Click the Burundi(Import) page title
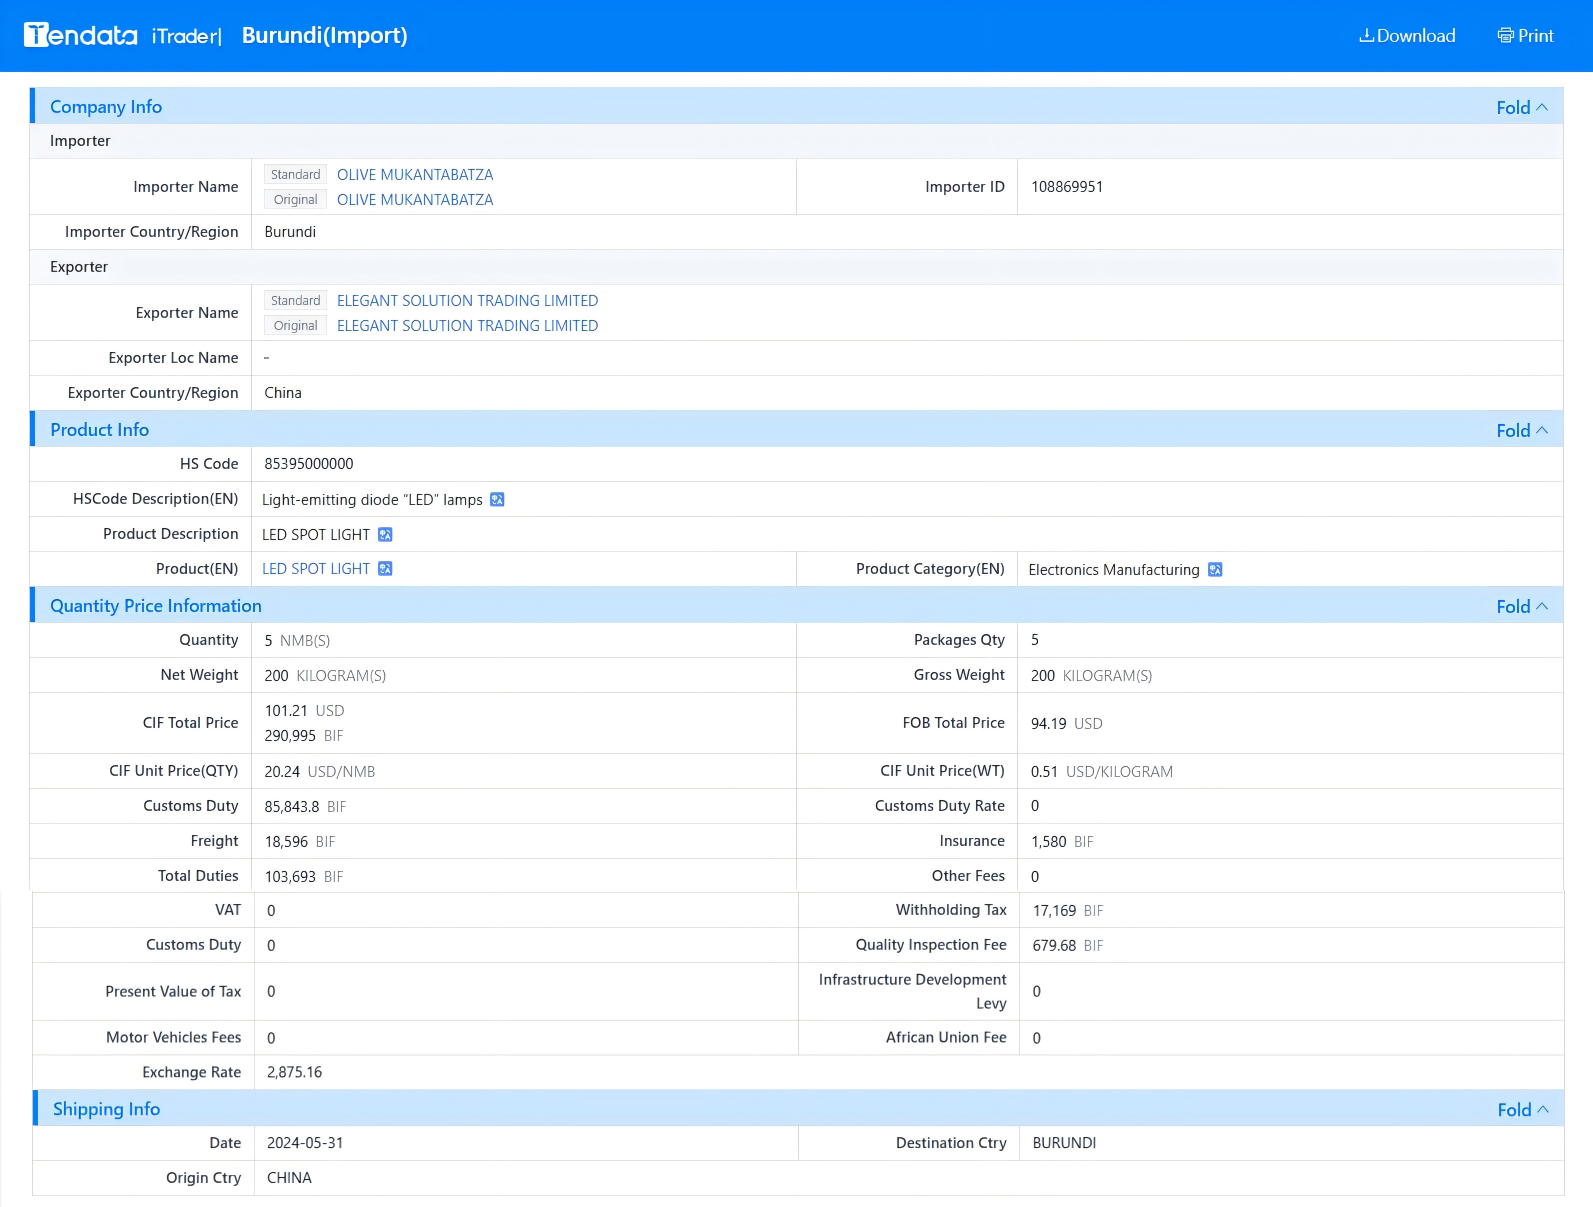This screenshot has height=1207, width=1593. pos(325,35)
